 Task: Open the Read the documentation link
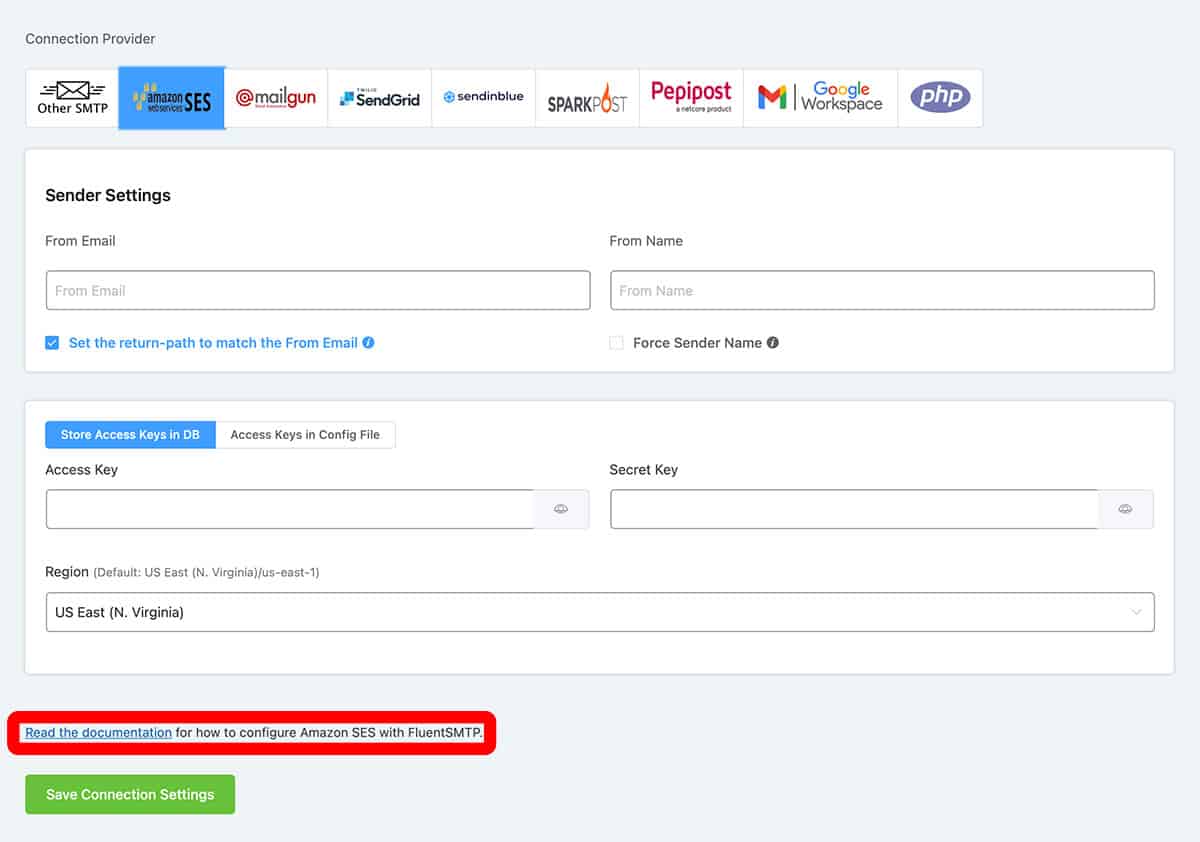coord(99,733)
